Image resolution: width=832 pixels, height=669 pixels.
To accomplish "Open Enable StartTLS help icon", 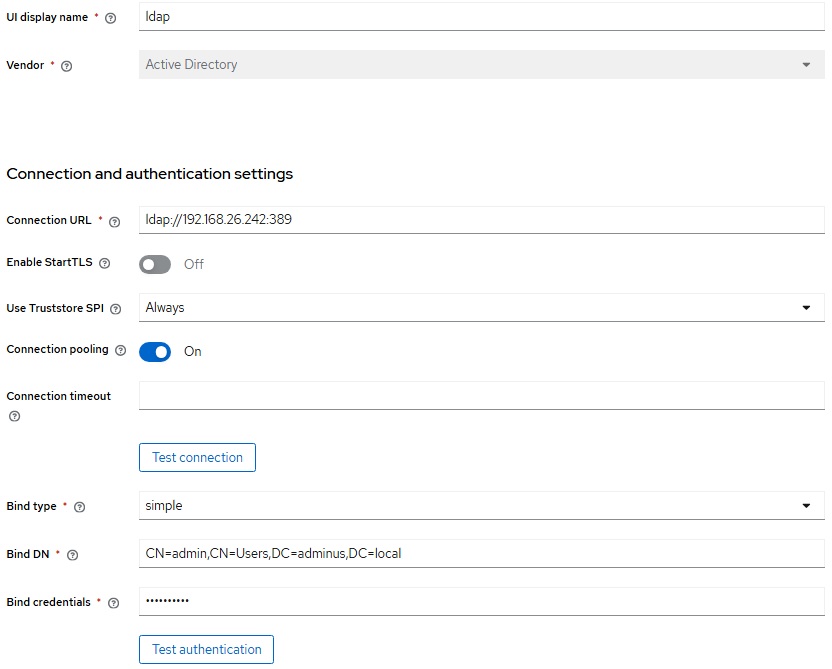I will [105, 263].
